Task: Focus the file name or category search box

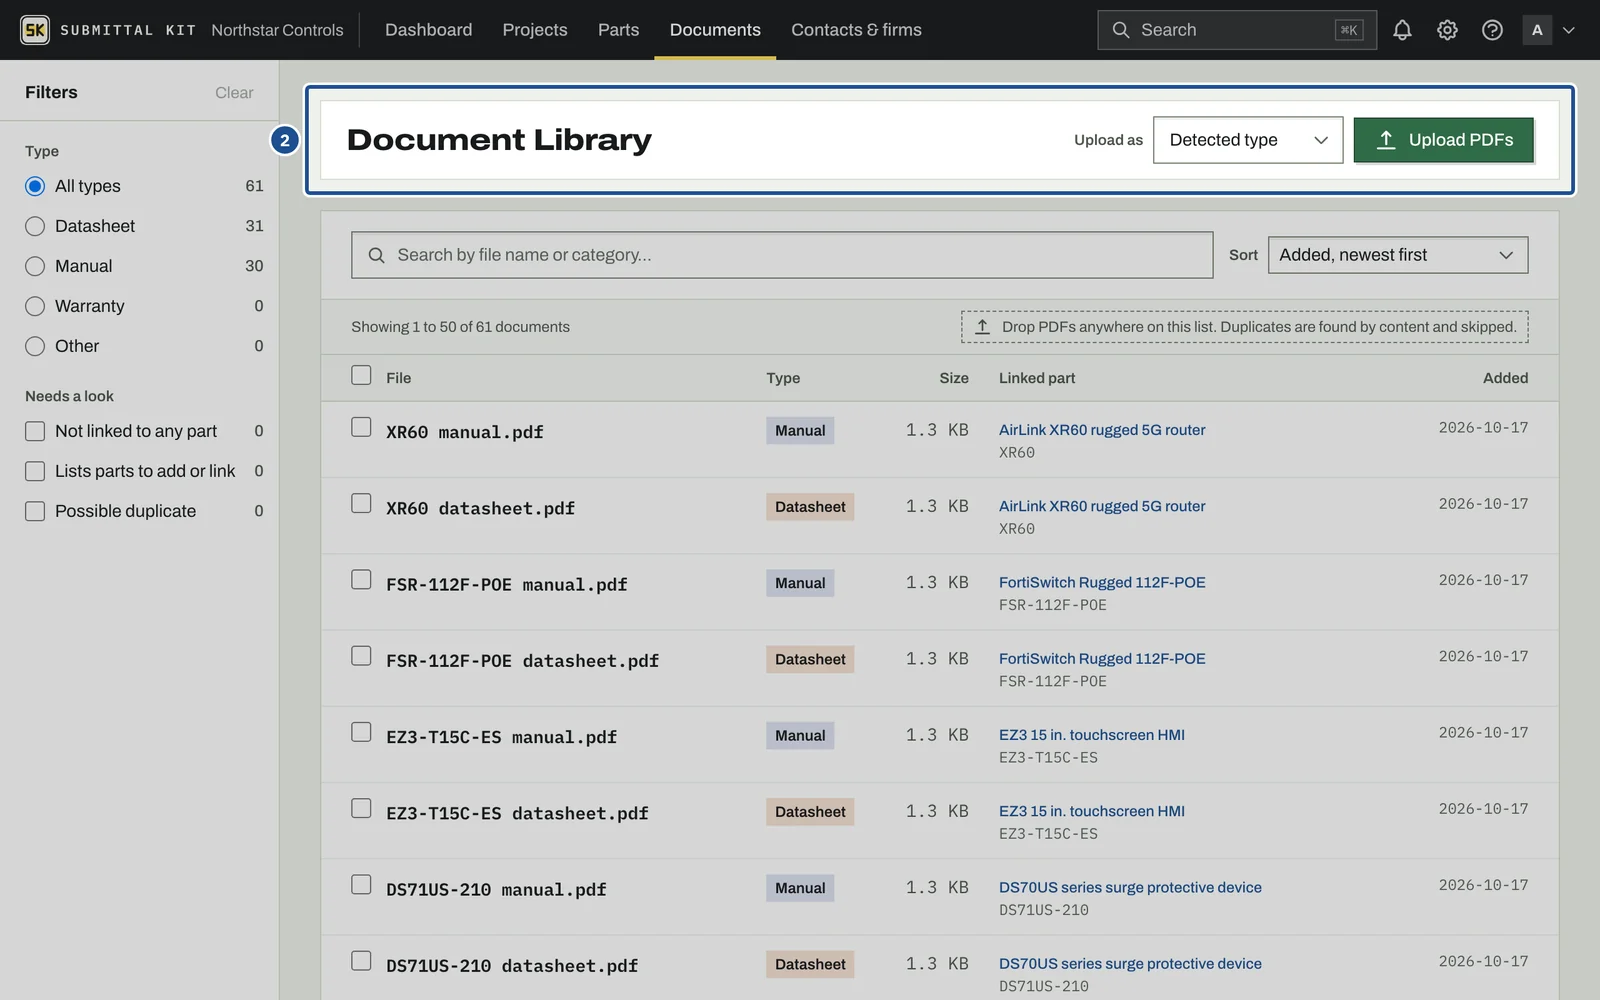Action: click(782, 255)
